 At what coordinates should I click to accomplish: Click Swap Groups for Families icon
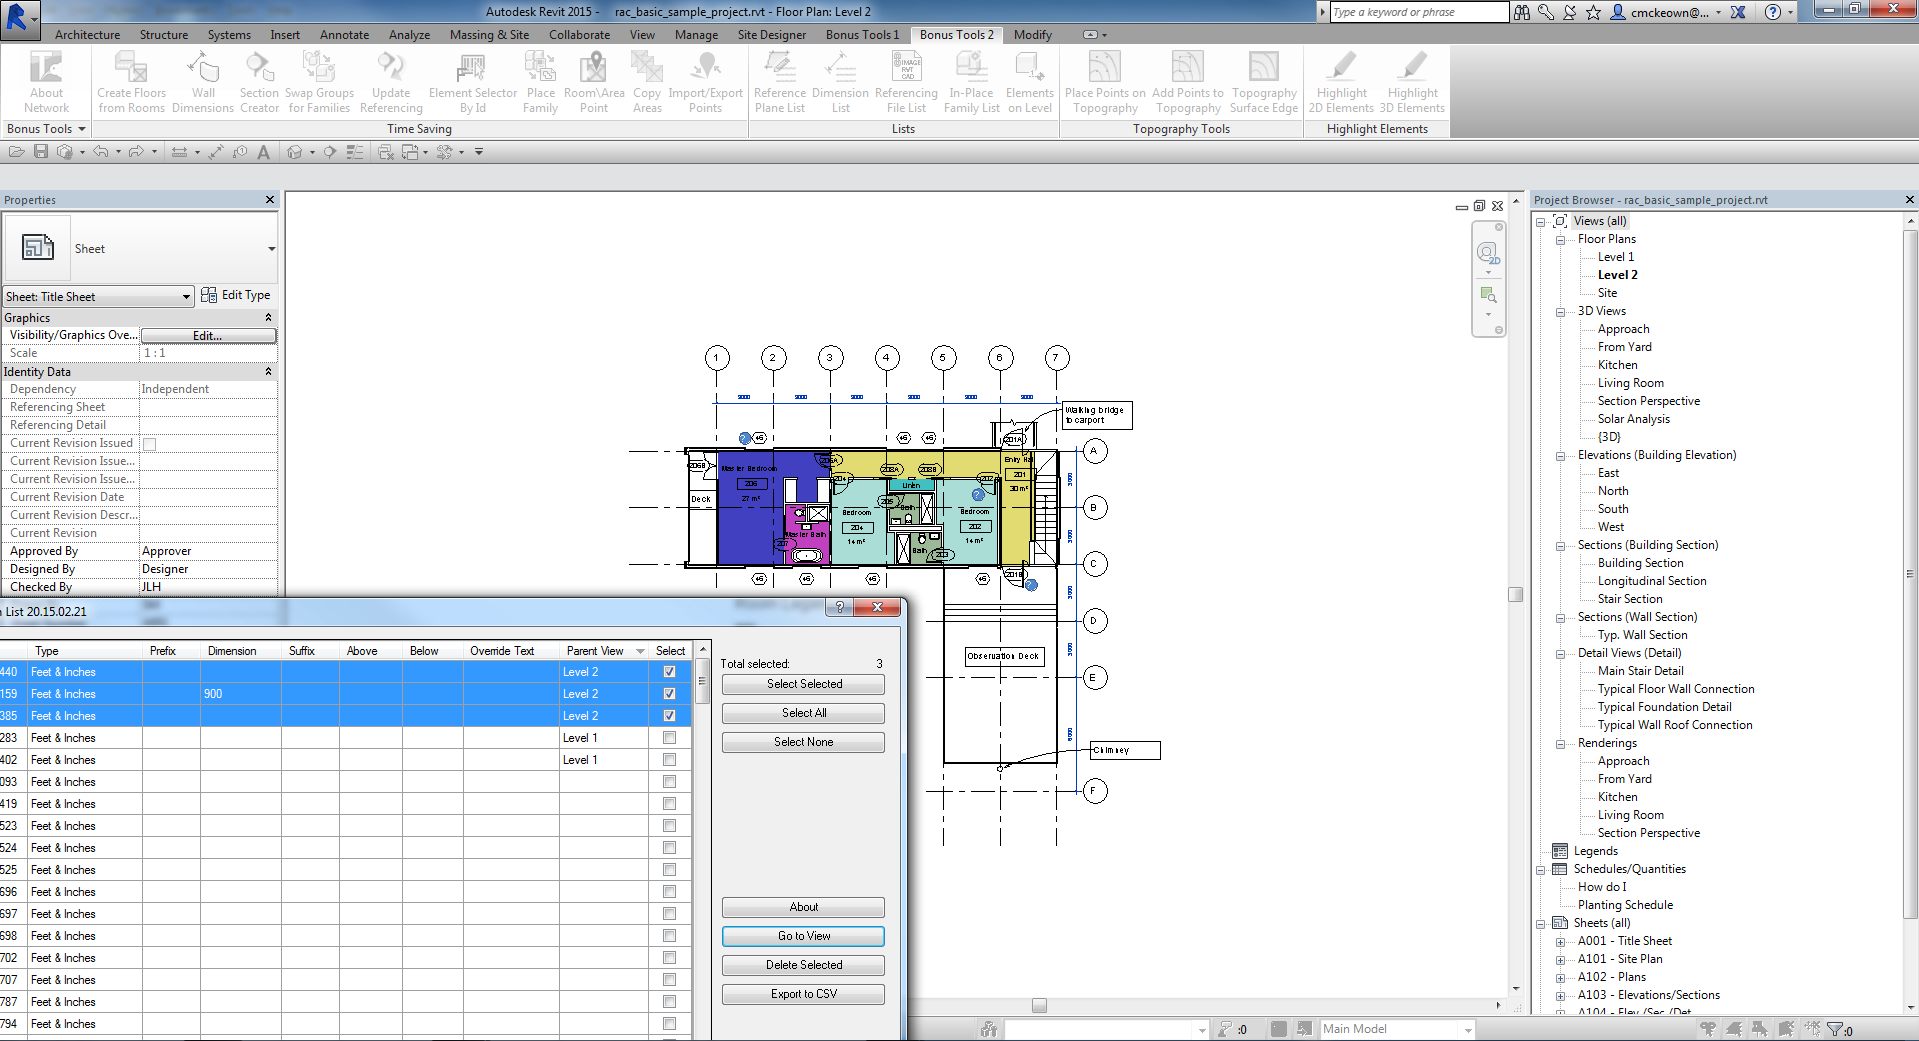pos(319,68)
